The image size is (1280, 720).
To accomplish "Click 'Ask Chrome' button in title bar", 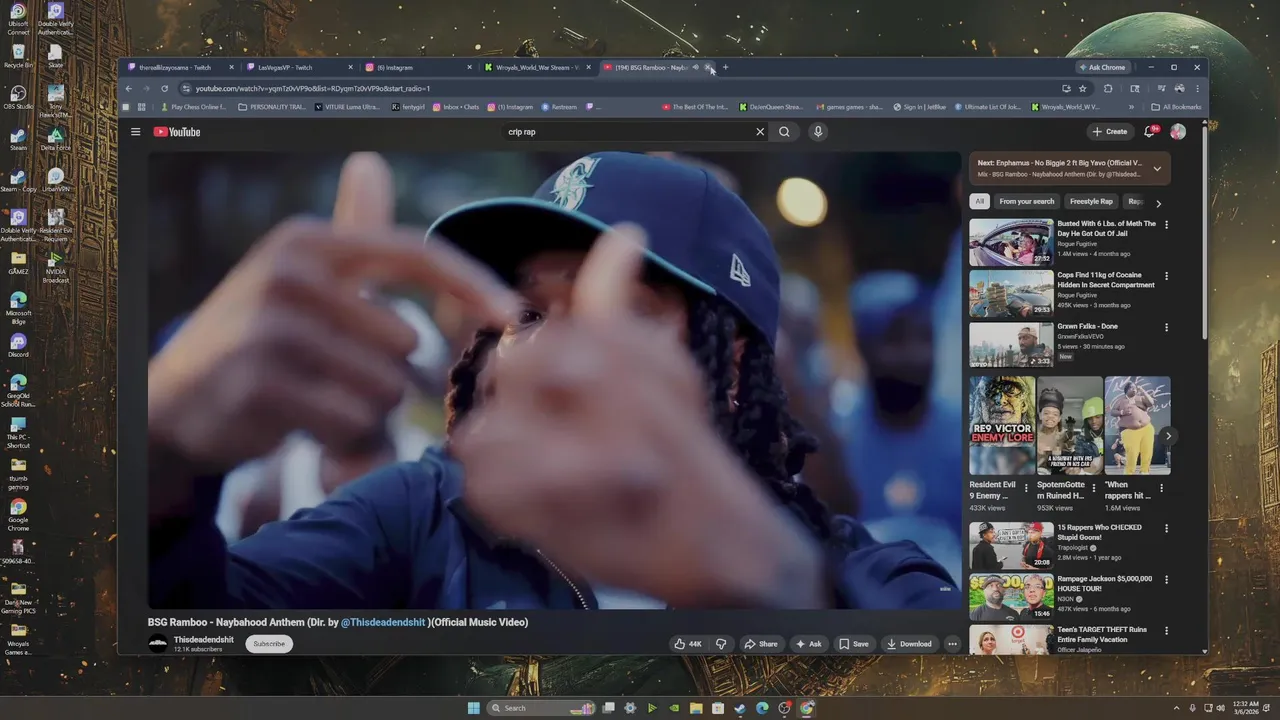I will [1102, 67].
